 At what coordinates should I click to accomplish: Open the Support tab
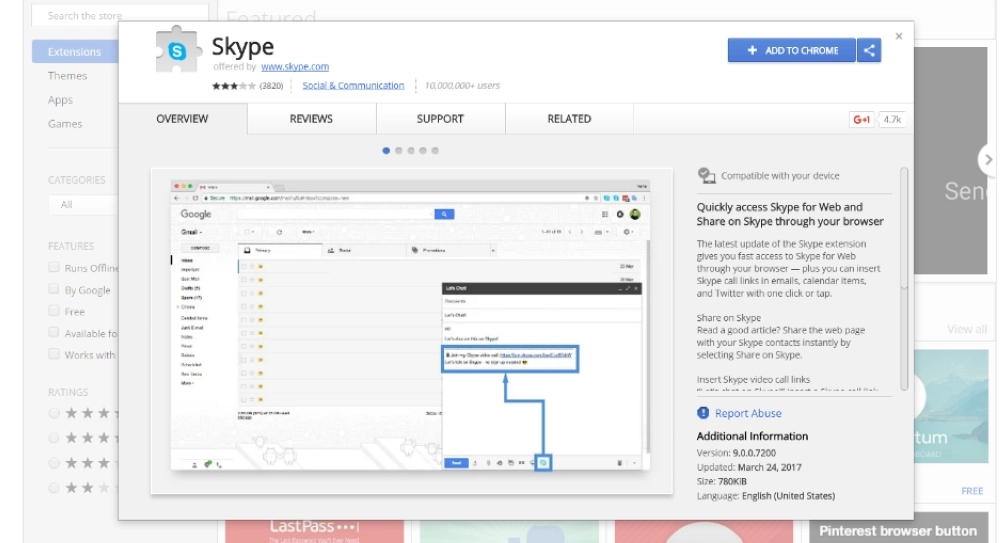click(x=440, y=119)
